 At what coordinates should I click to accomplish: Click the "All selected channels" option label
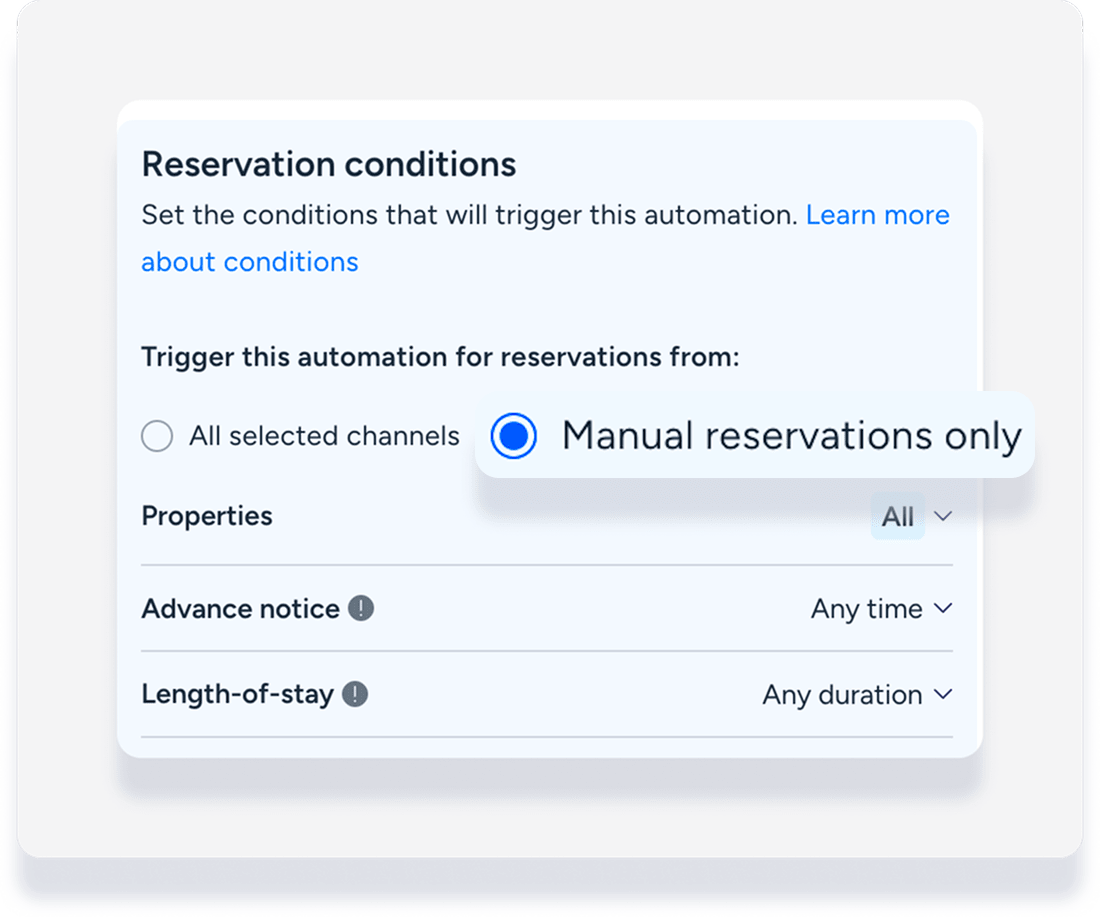tap(324, 436)
